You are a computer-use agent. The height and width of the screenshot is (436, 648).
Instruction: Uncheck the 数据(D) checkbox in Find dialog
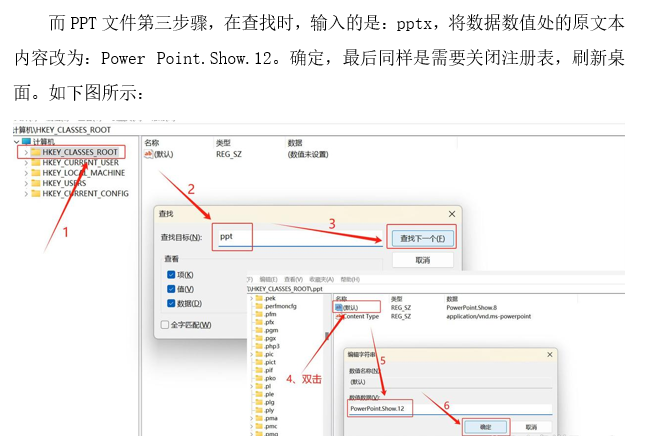point(171,303)
